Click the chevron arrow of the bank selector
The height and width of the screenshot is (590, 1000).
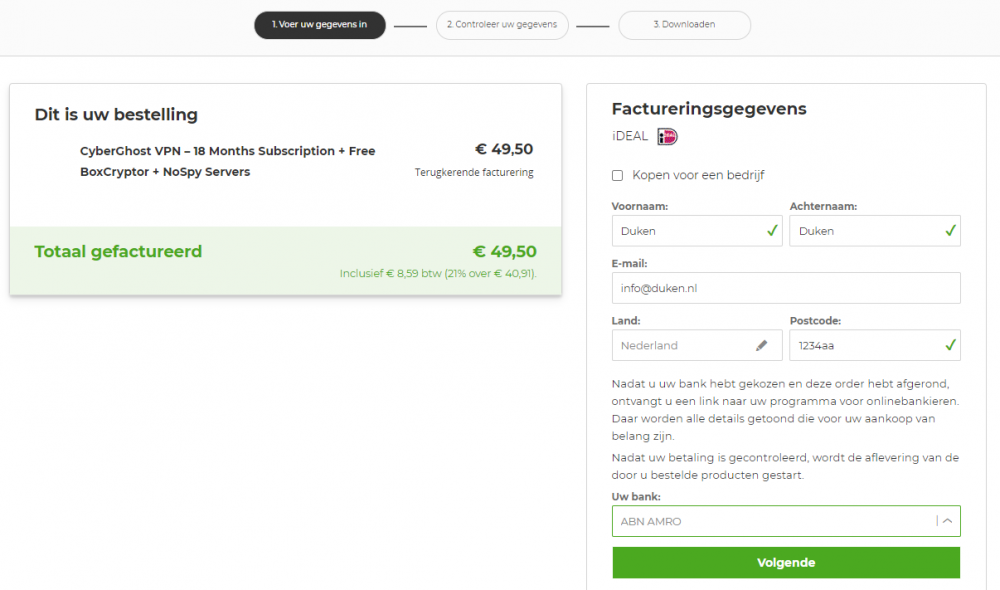(x=948, y=521)
